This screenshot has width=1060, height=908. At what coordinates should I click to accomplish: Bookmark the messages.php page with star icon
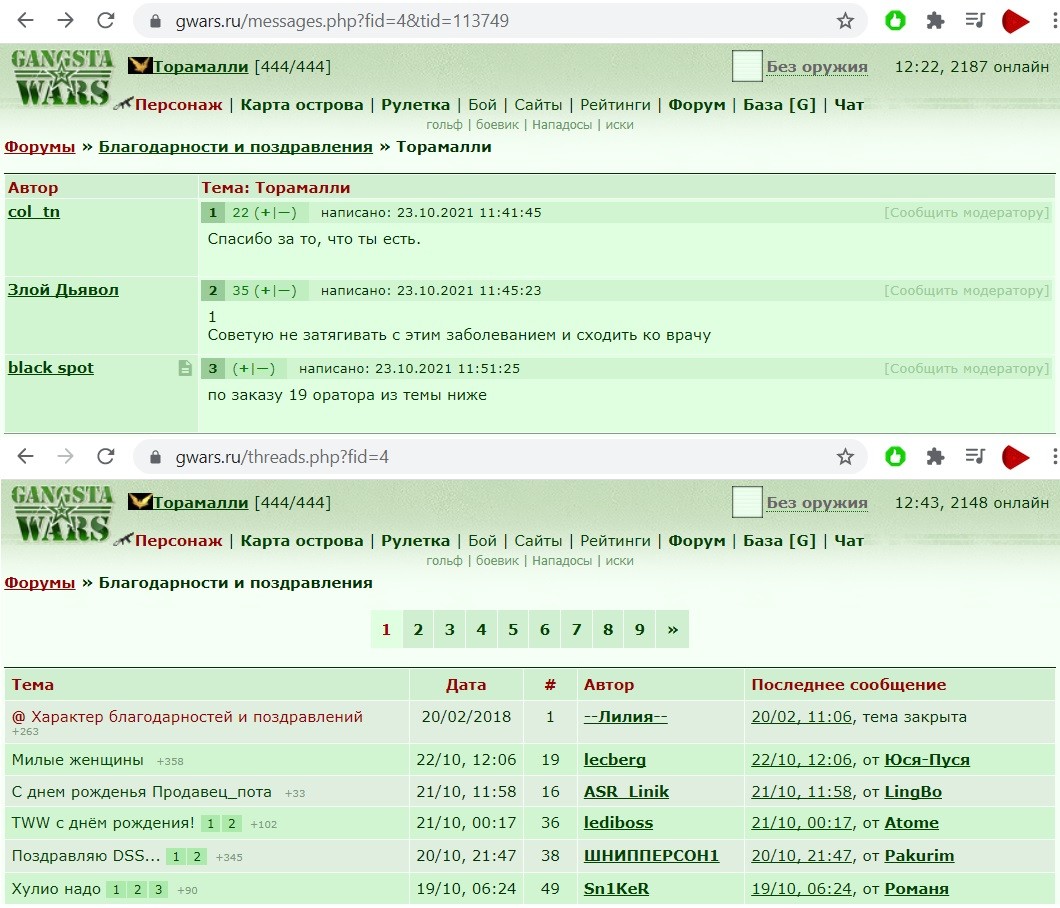[845, 21]
